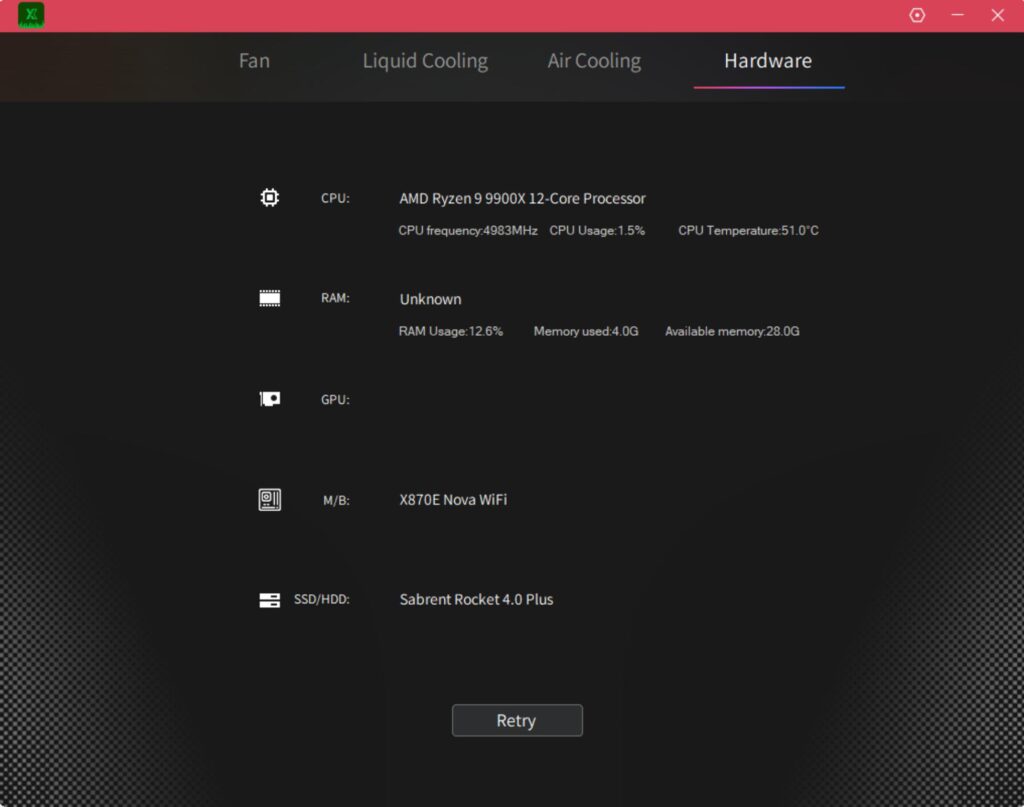Click the M/B: label
The height and width of the screenshot is (807, 1024).
(336, 501)
